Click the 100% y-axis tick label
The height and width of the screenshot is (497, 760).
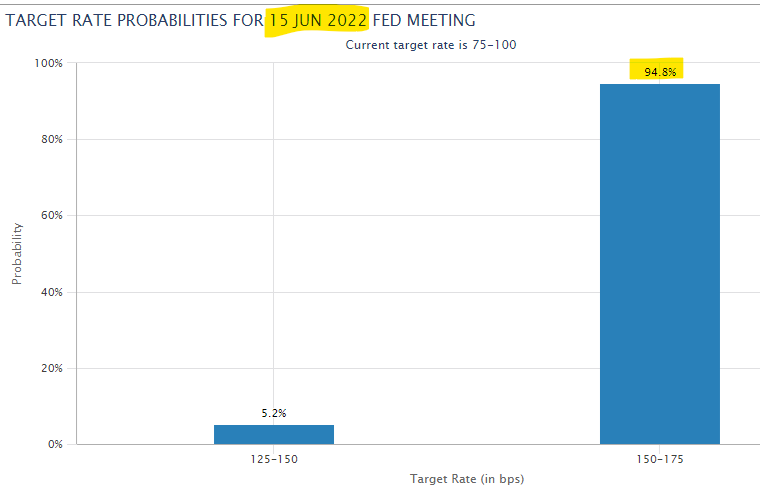(x=49, y=63)
